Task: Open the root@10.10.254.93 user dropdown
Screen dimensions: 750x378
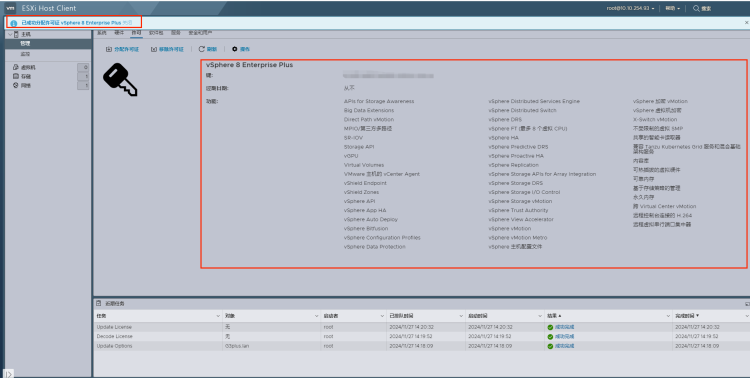Action: coord(631,8)
